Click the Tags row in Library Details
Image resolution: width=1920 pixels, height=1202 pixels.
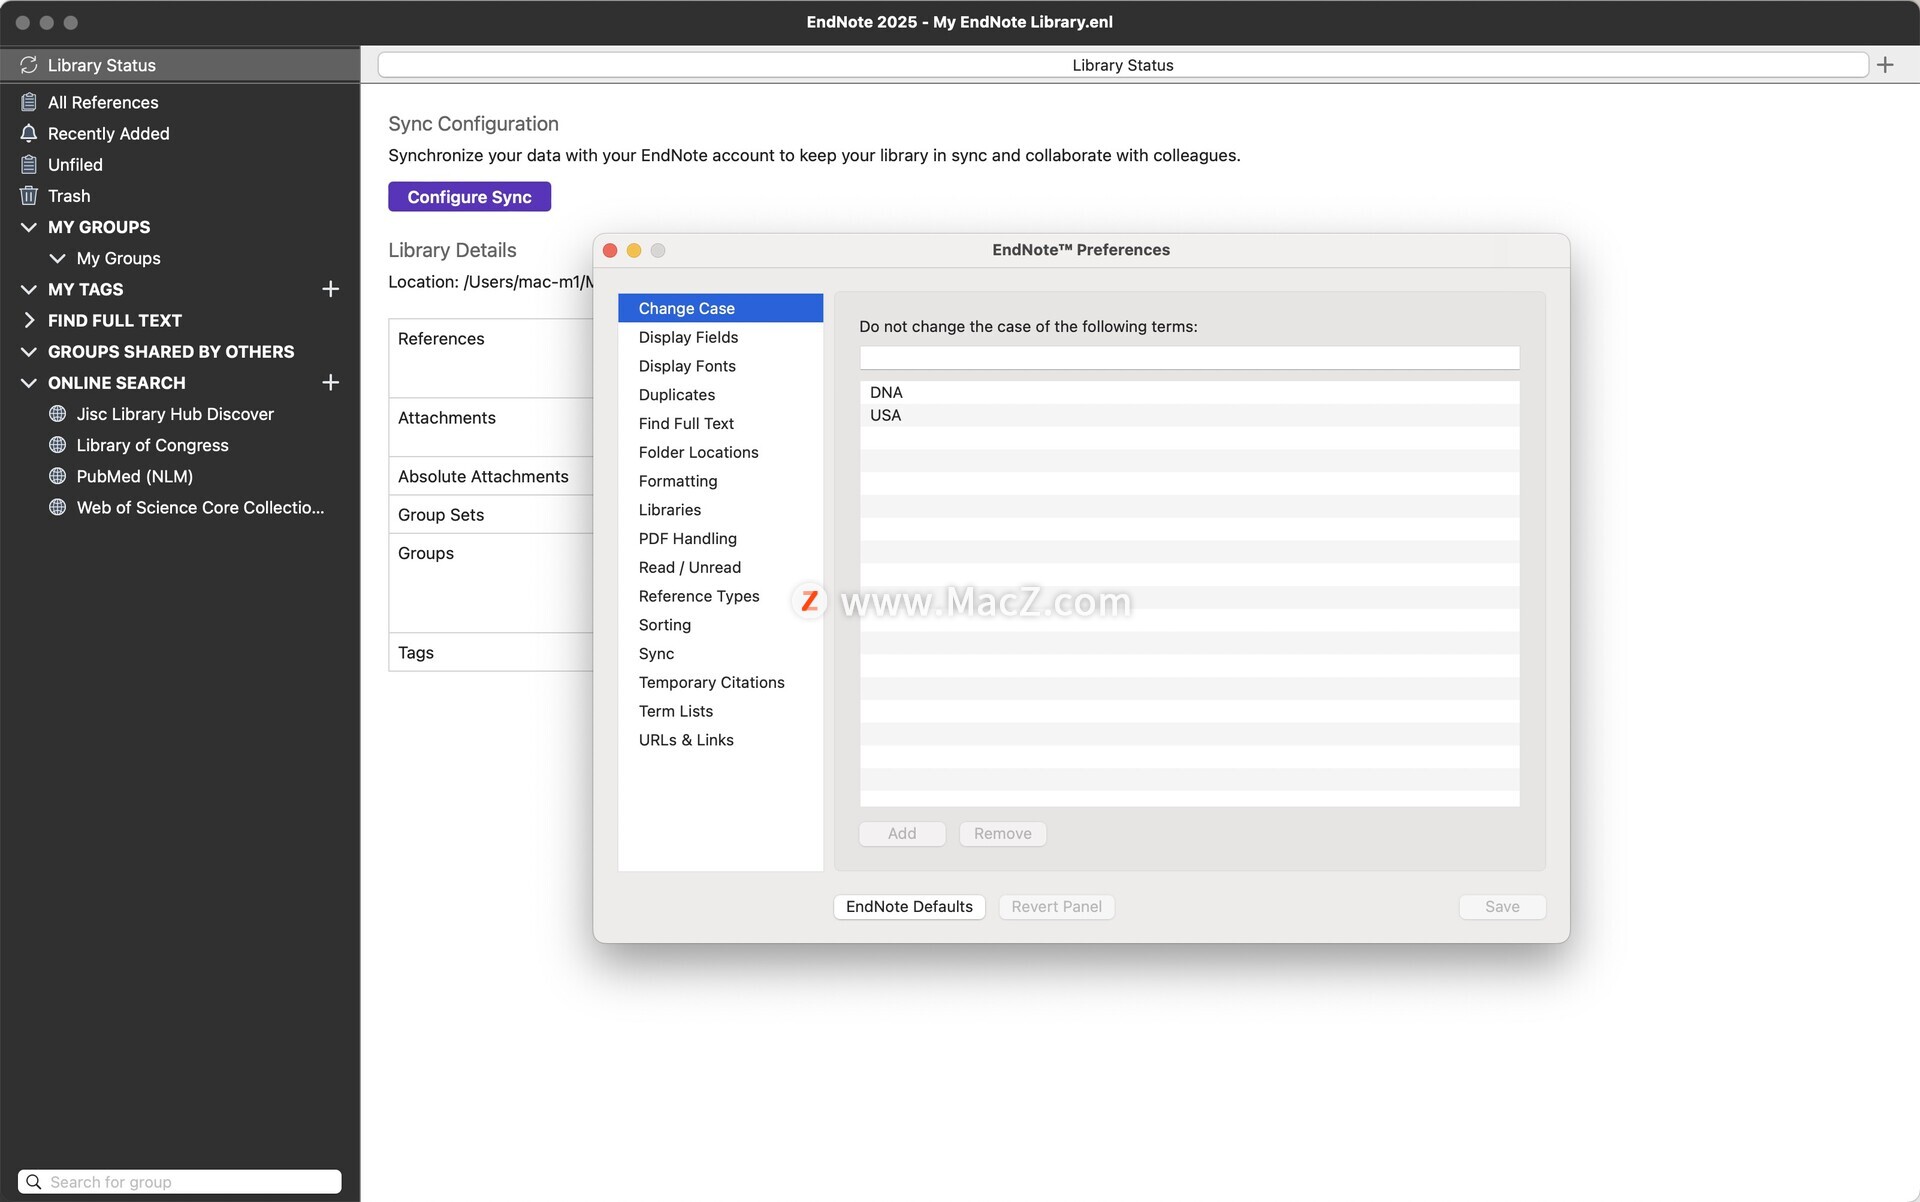pyautogui.click(x=491, y=652)
